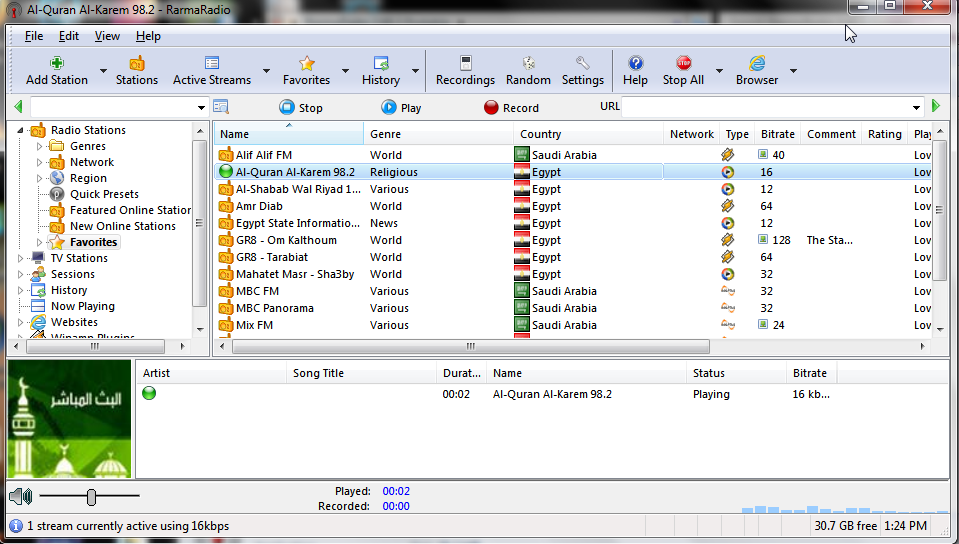
Task: Click the Song Title column header
Action: pyautogui.click(x=361, y=373)
